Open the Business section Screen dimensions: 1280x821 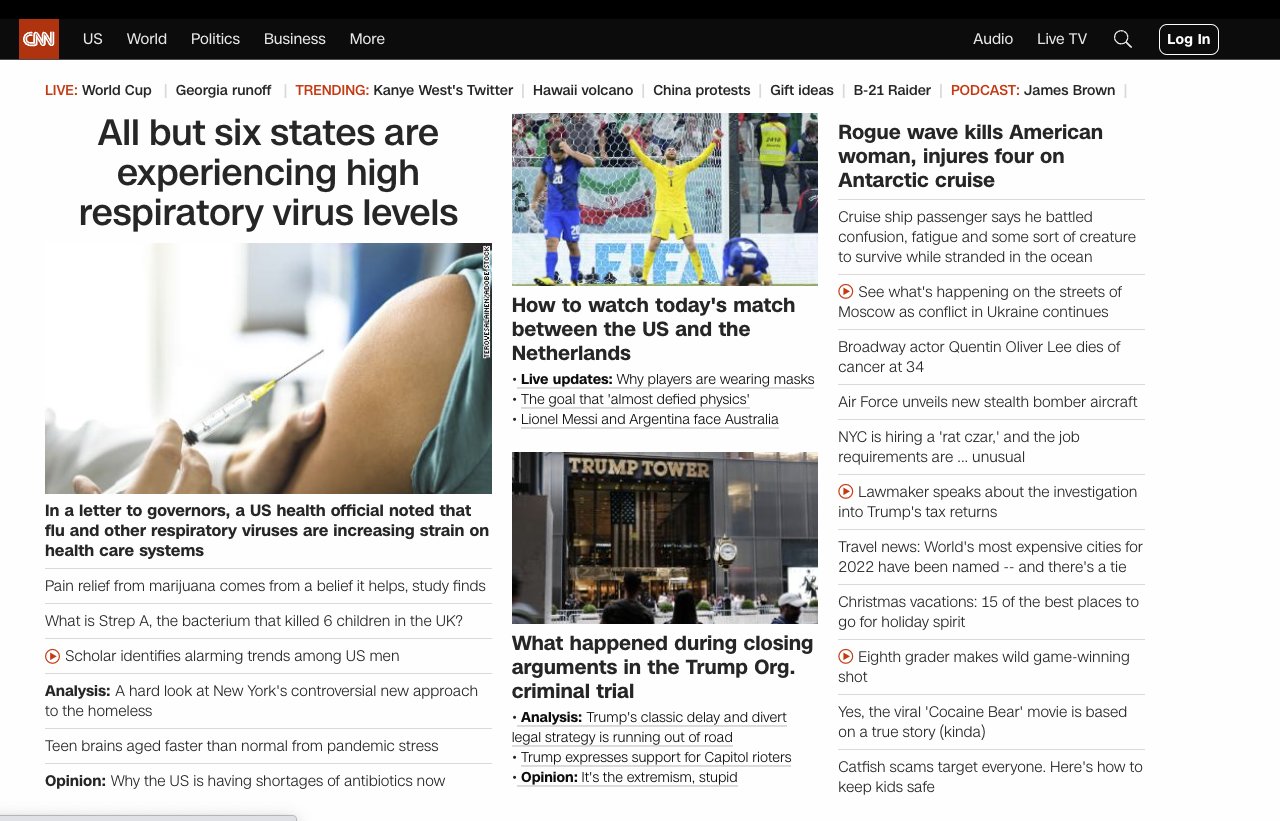click(x=295, y=39)
